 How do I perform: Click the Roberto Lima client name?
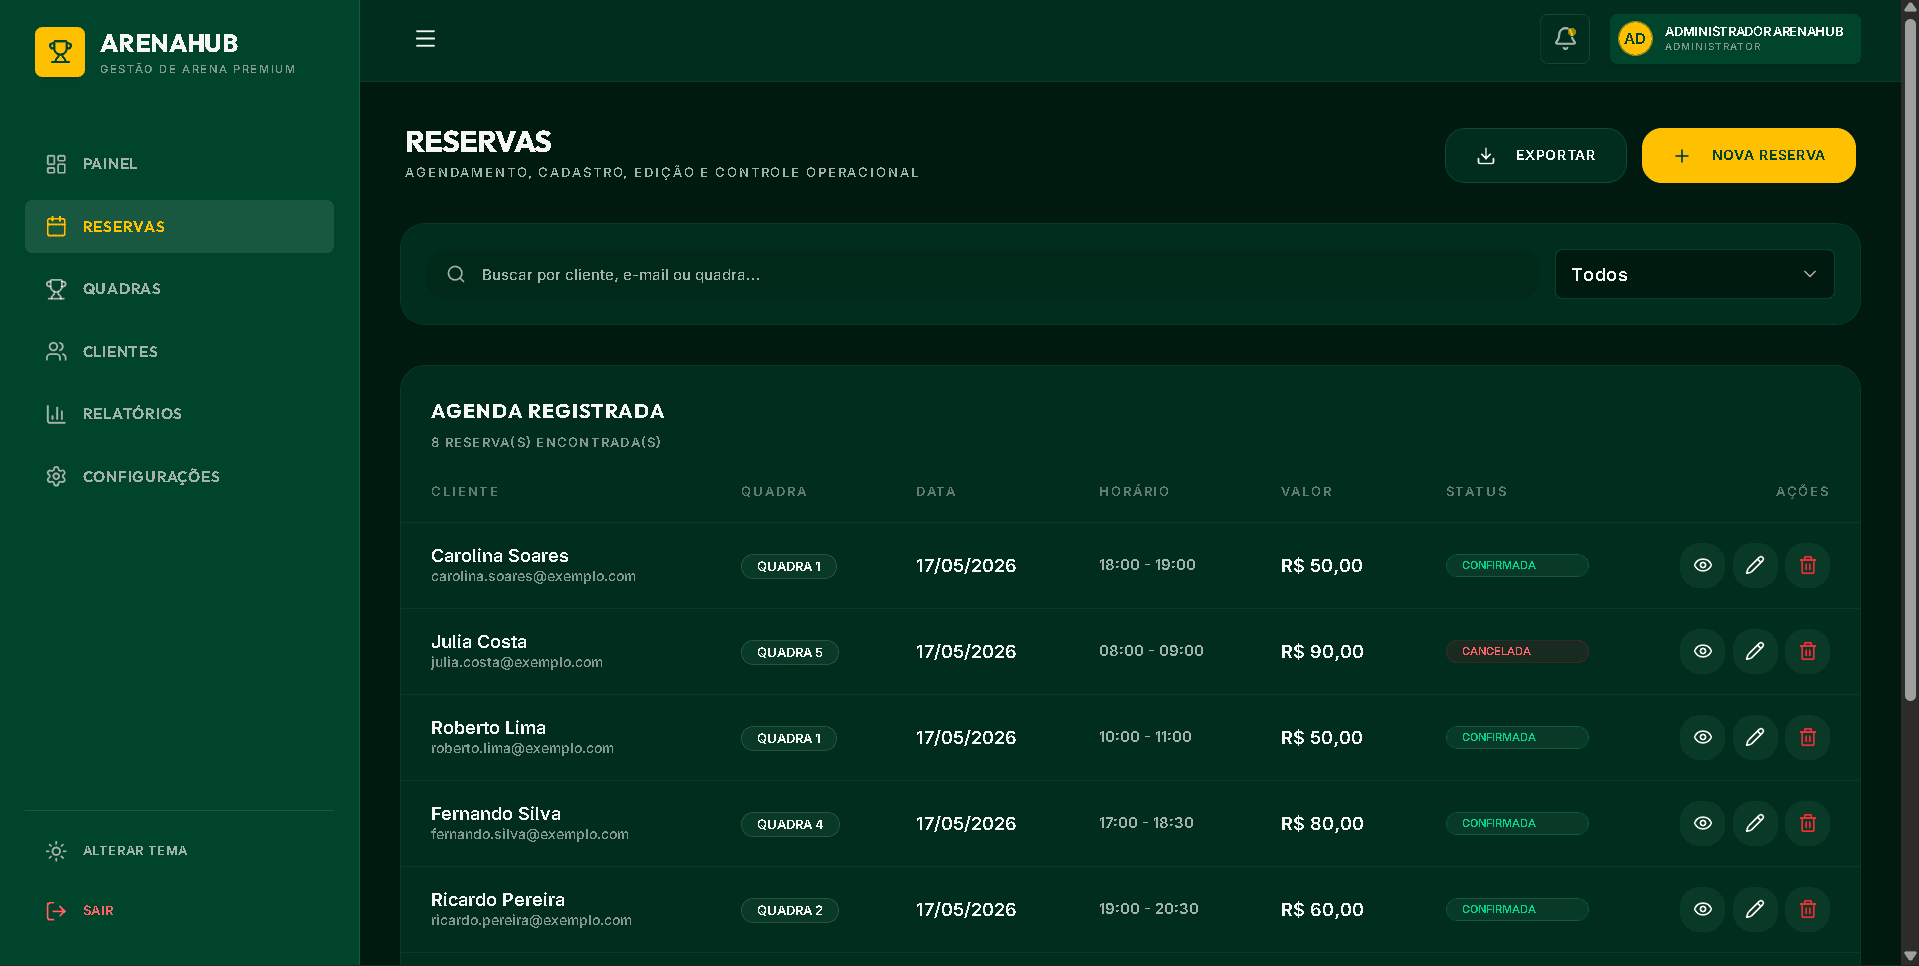[x=488, y=728]
